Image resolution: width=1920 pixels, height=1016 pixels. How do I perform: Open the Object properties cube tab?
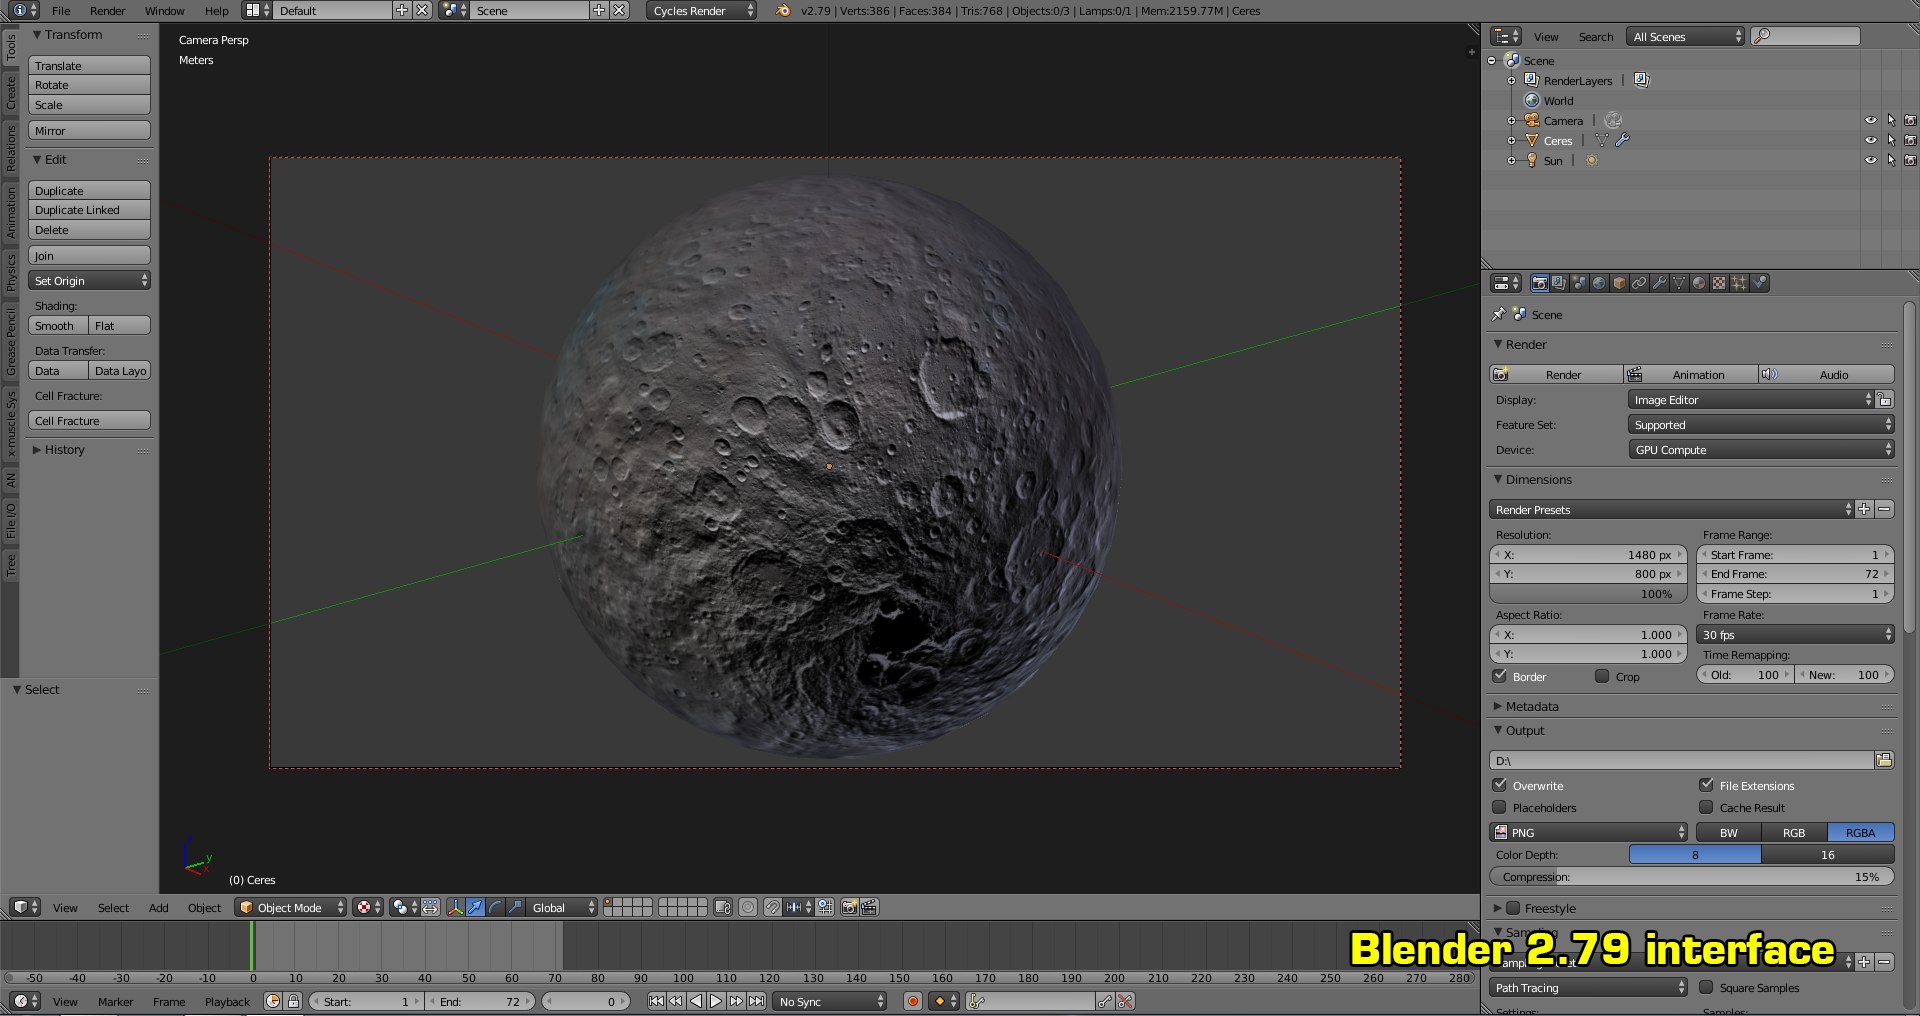click(1619, 283)
